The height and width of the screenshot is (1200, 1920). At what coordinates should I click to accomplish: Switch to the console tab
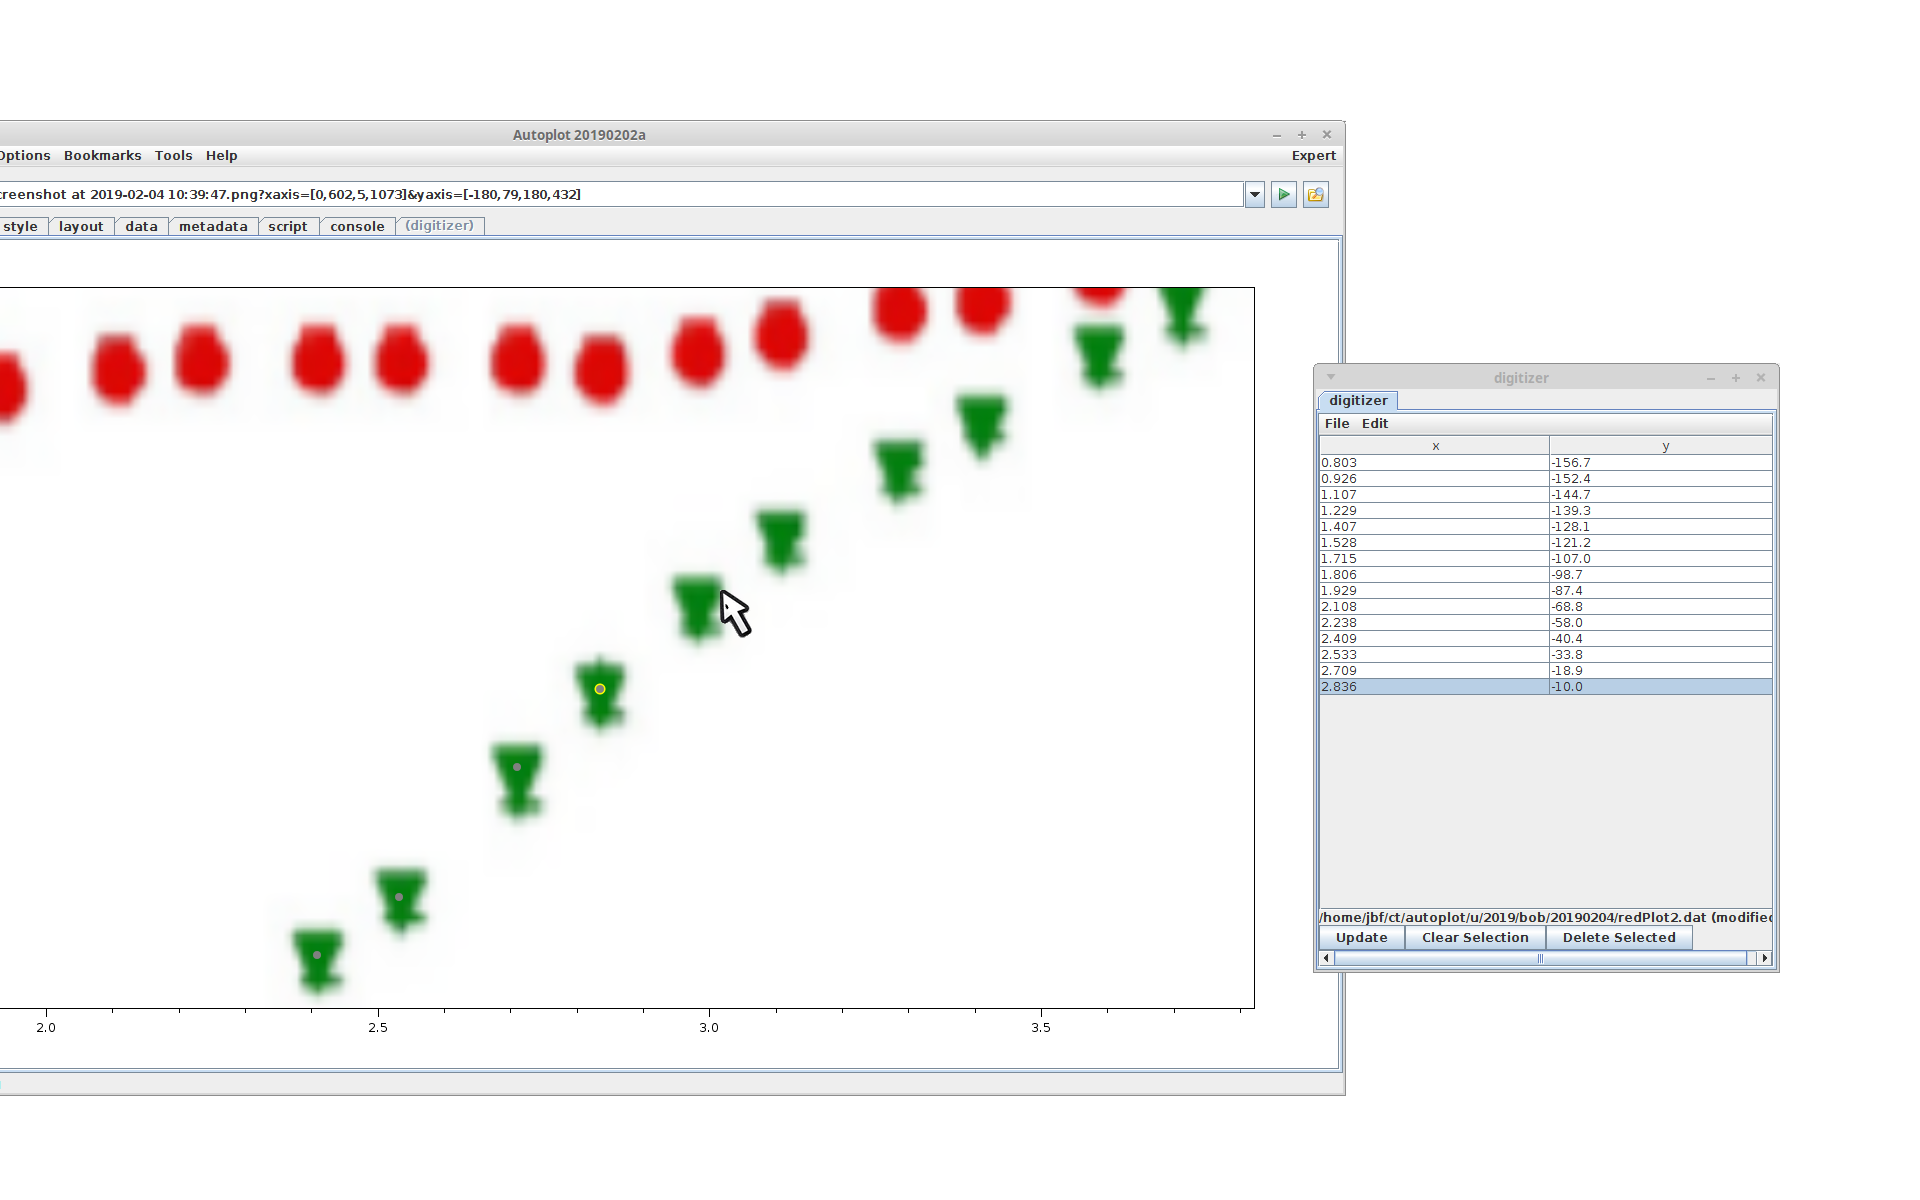(x=357, y=227)
